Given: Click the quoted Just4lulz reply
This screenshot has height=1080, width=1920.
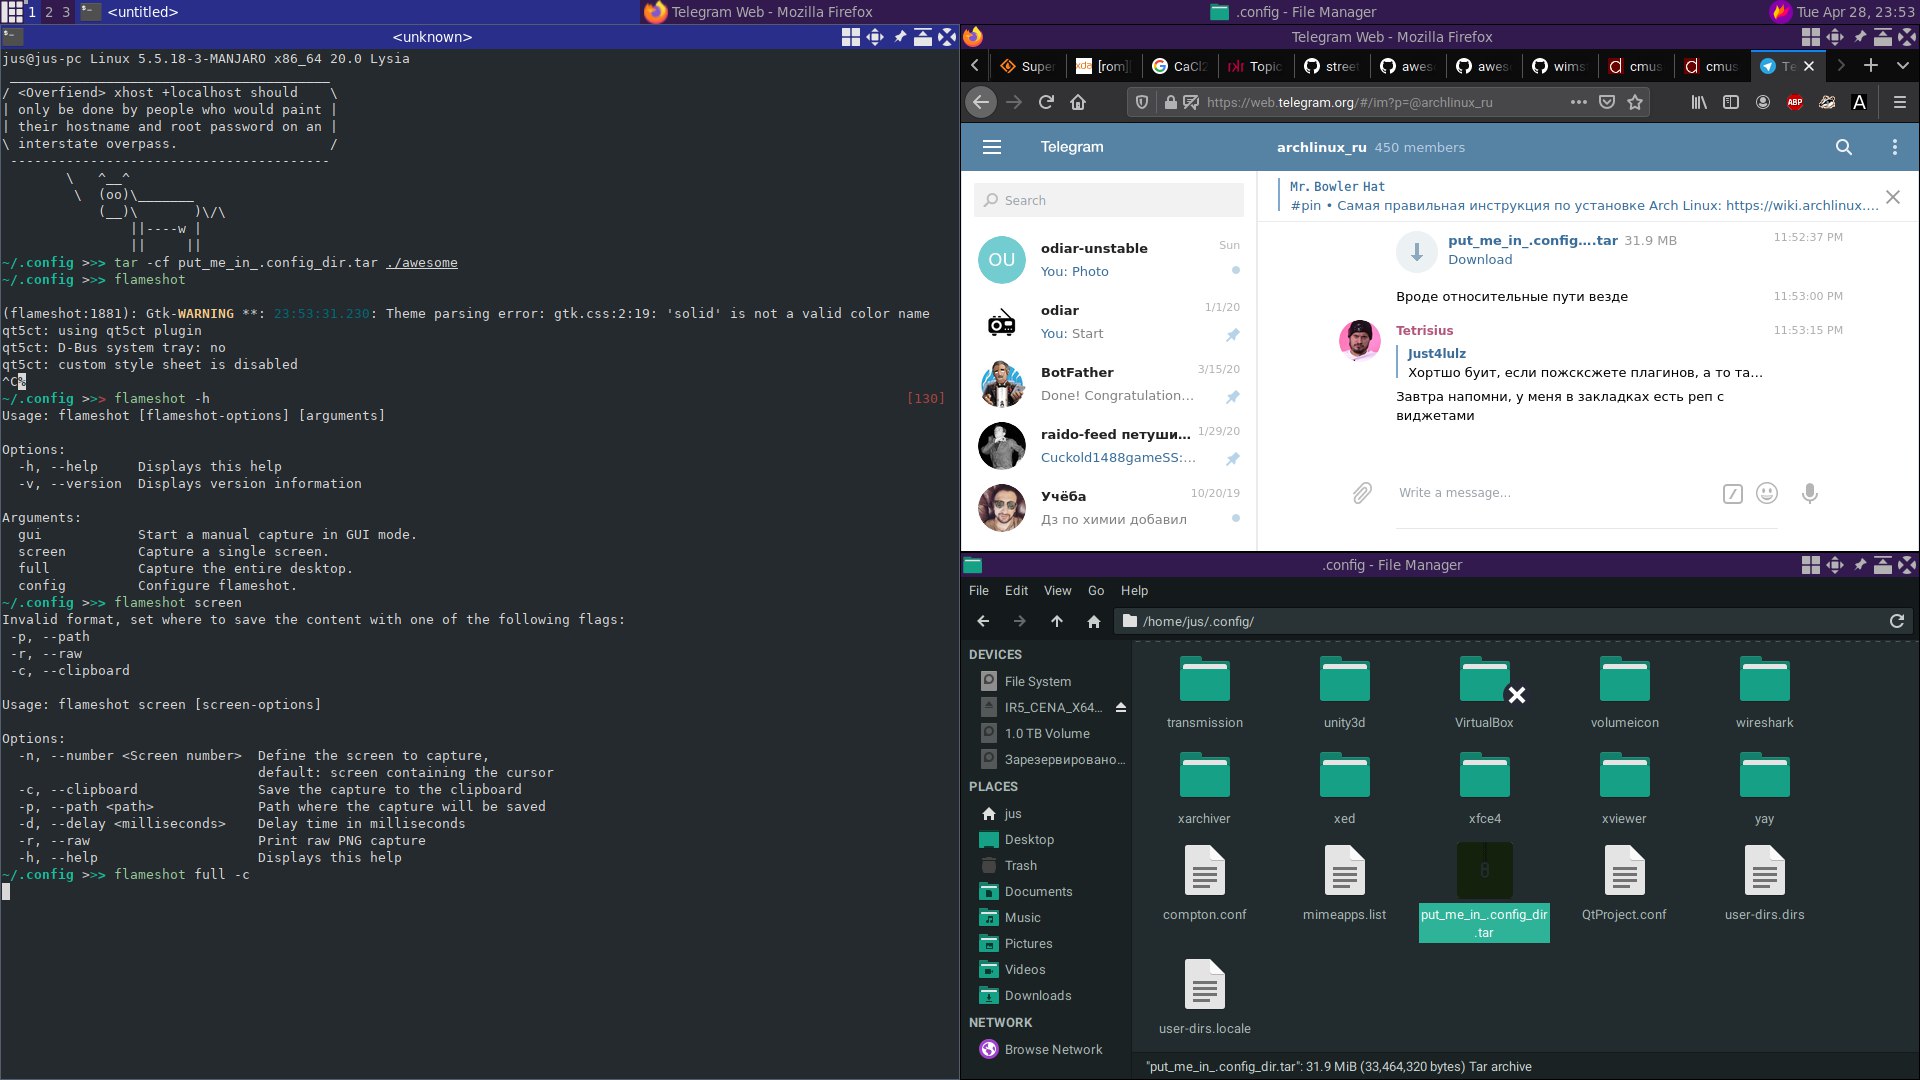Looking at the screenshot, I should [x=1580, y=363].
